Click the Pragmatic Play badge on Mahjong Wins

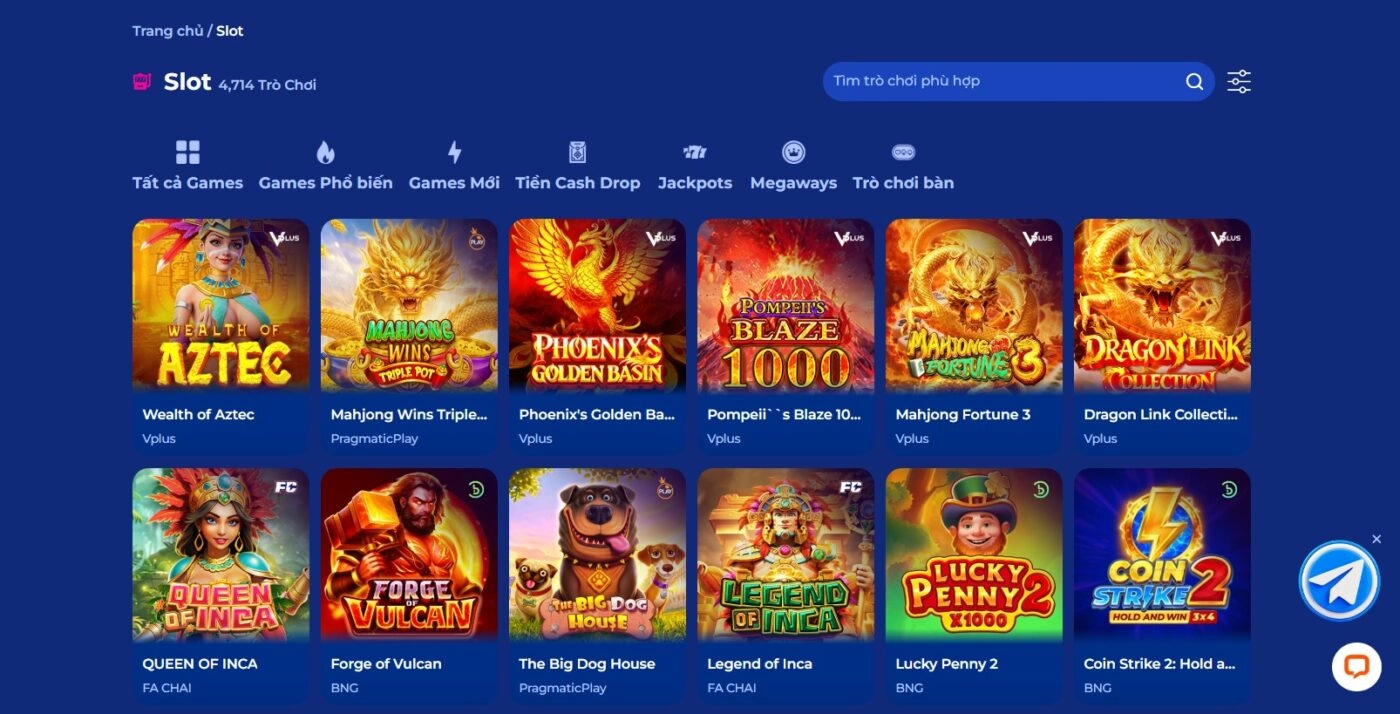point(476,239)
